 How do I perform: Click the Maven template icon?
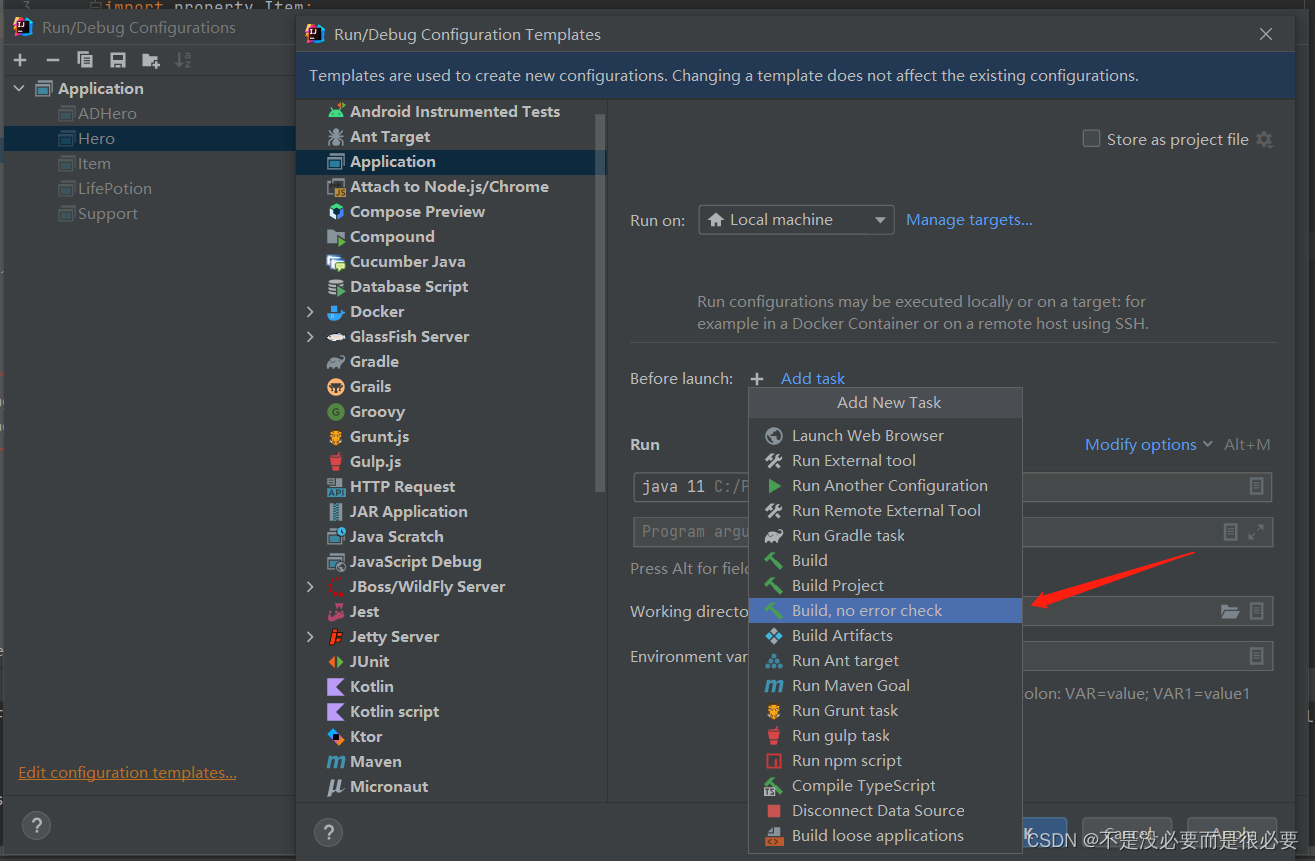click(x=336, y=762)
